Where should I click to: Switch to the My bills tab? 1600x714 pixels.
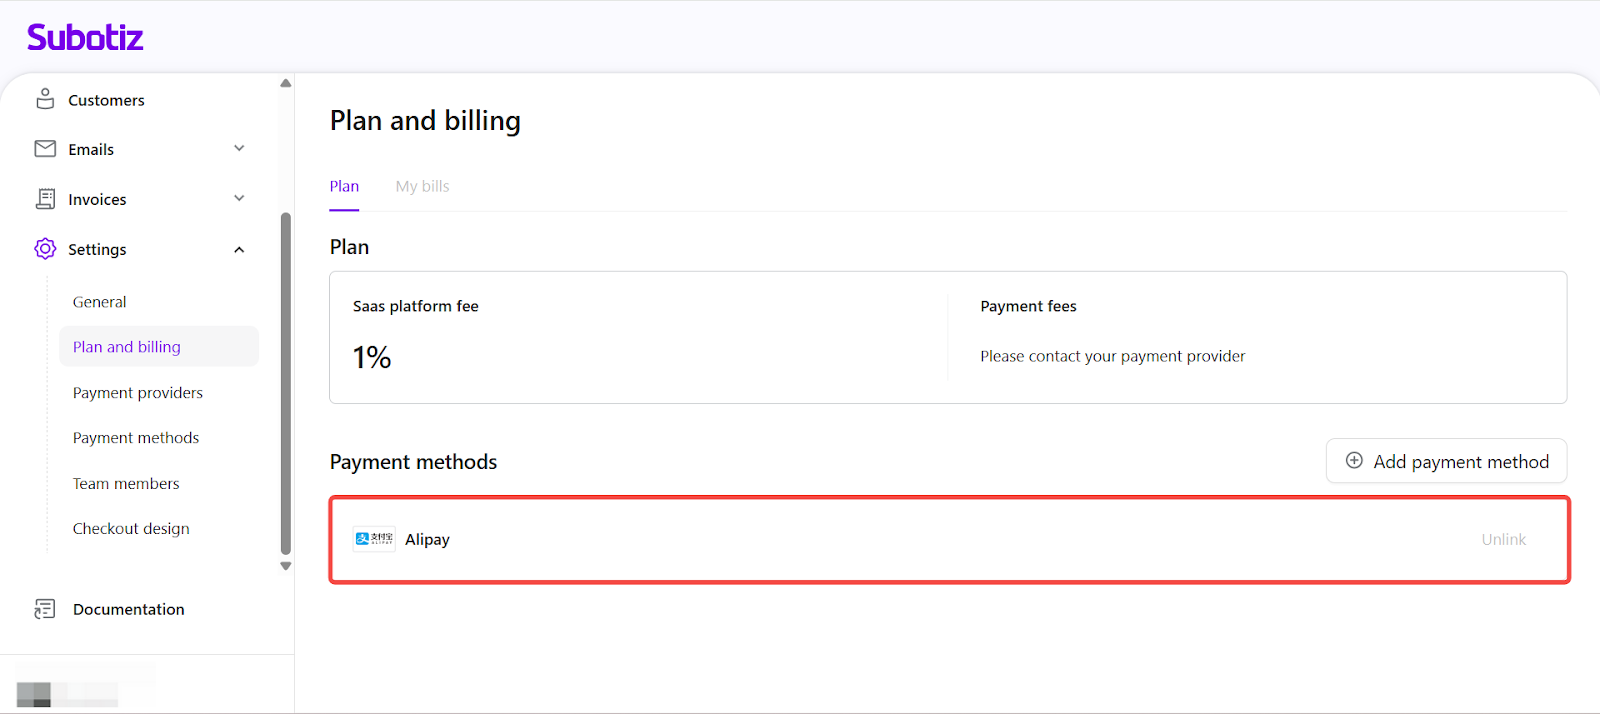pos(422,187)
